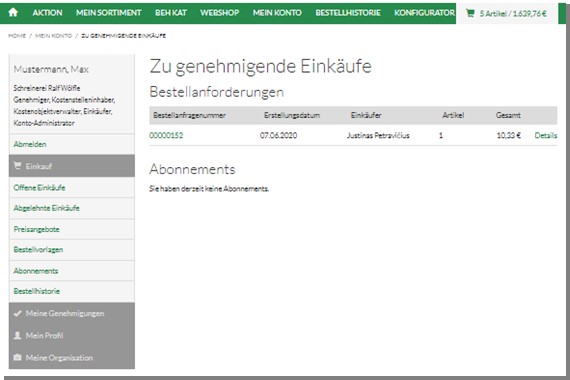Click the Einkauf cart icon in sidebar
Image resolution: width=570 pixels, height=380 pixels.
[x=17, y=166]
